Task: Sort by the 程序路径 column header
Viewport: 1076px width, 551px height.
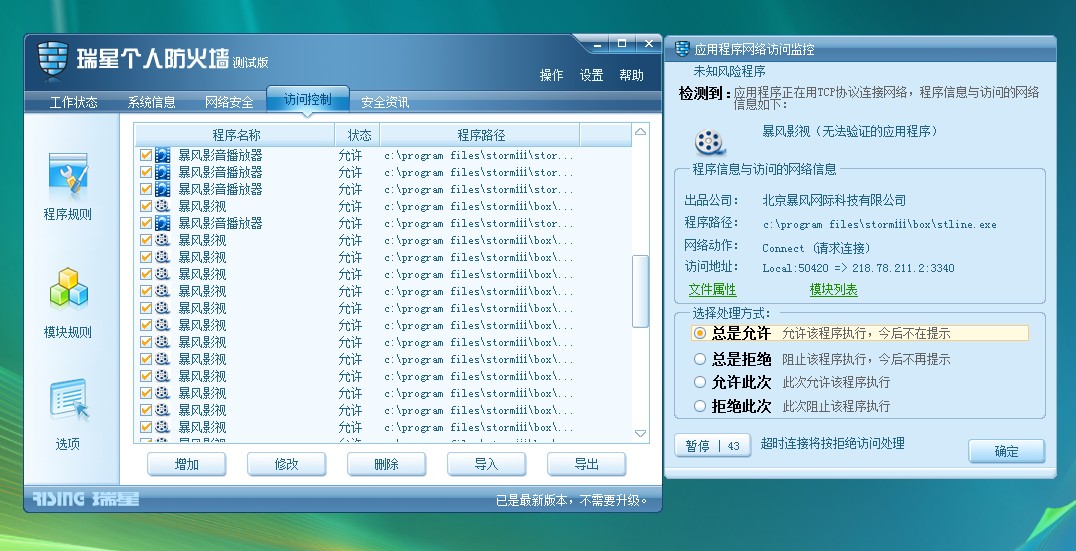Action: [480, 135]
